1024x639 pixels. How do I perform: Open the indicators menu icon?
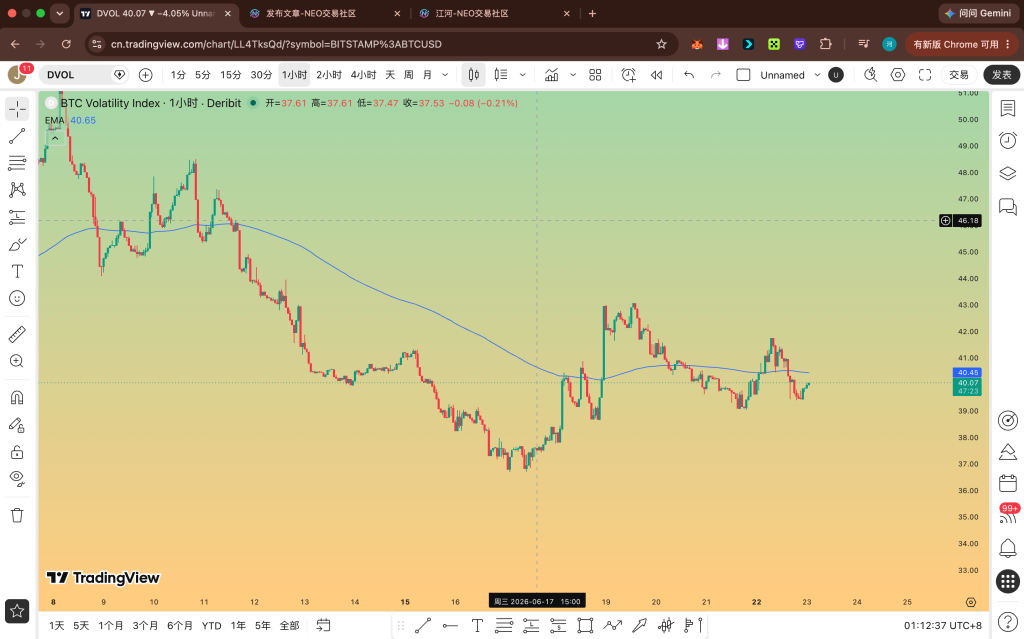pyautogui.click(x=552, y=75)
